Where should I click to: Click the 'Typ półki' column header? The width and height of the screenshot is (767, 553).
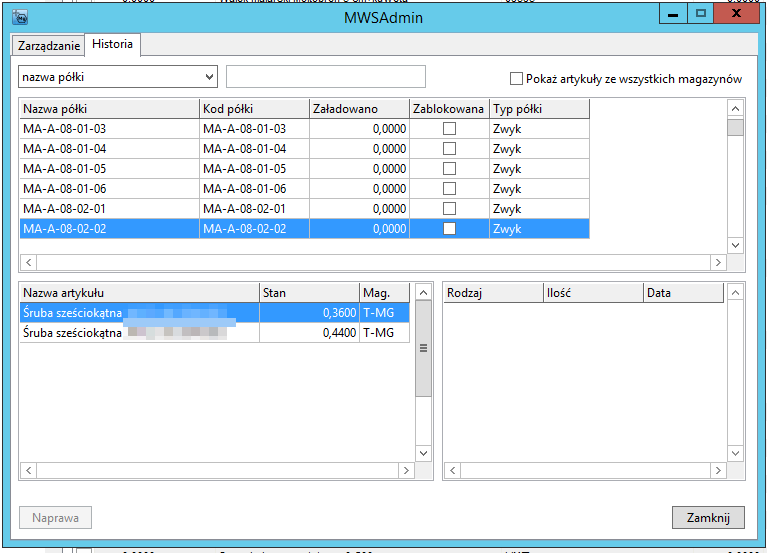(x=539, y=109)
